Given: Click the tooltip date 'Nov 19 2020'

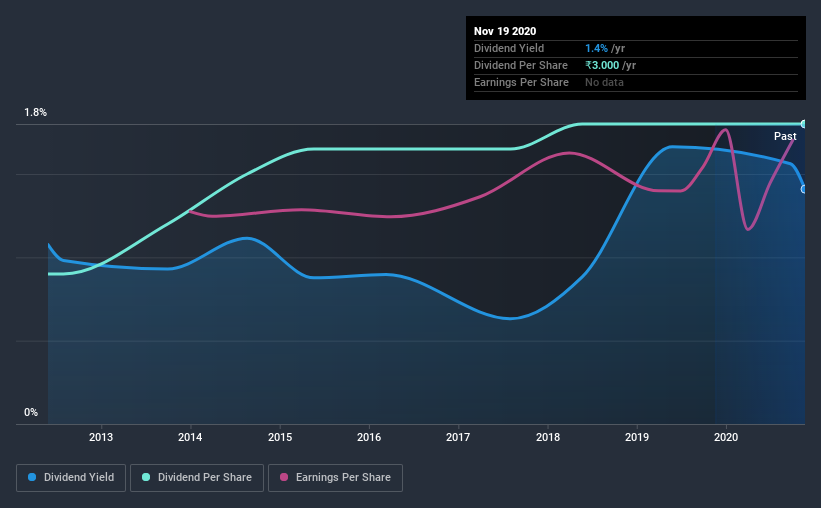Looking at the screenshot, I should click(x=505, y=31).
